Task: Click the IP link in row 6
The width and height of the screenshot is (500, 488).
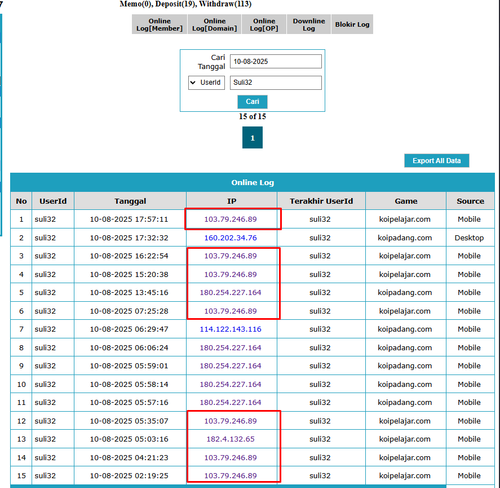Action: point(231,311)
